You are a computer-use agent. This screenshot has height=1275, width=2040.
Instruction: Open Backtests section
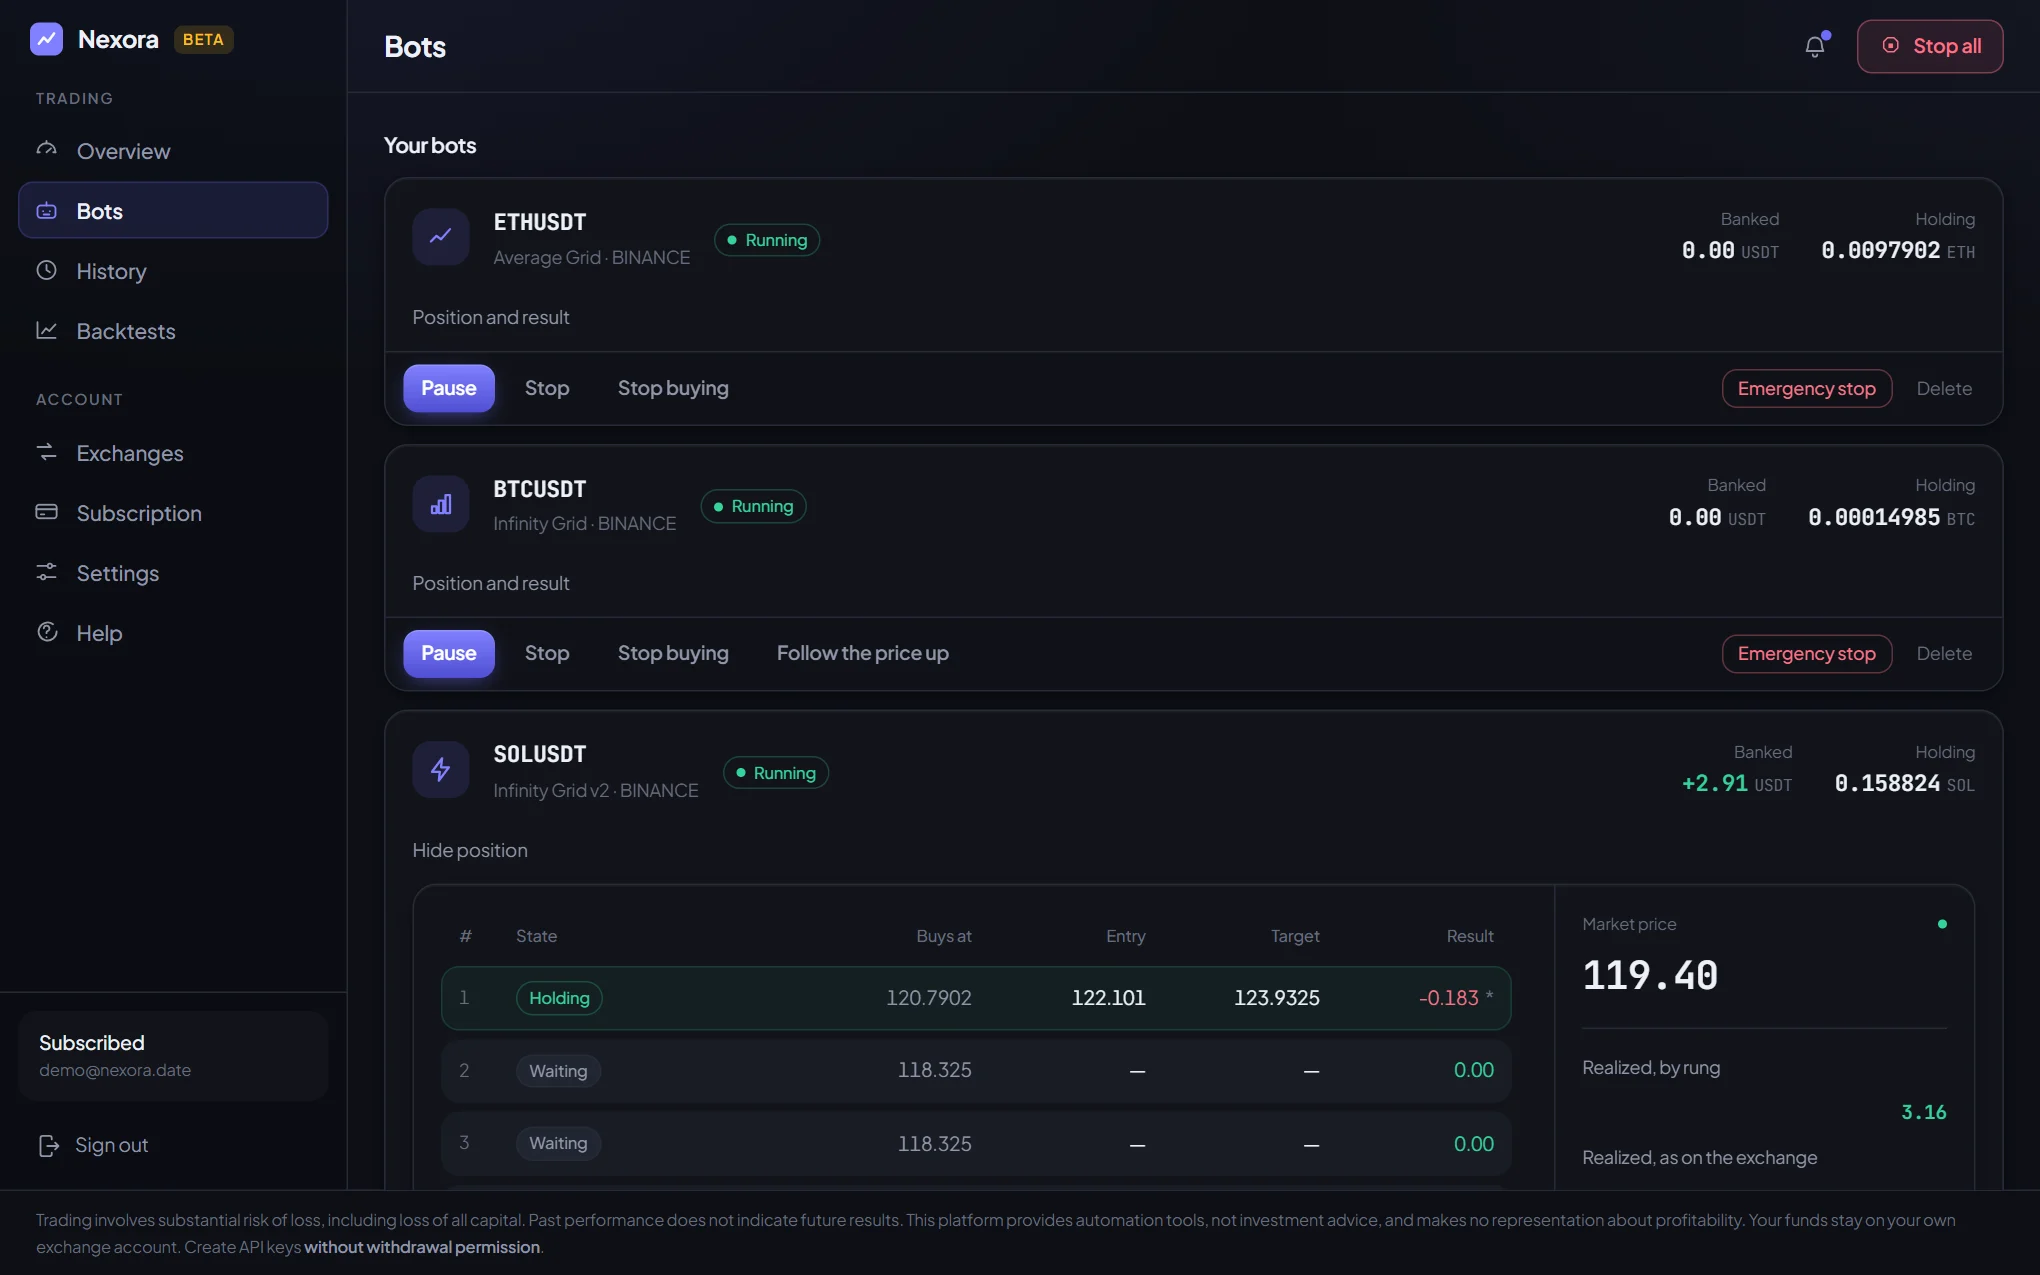tap(173, 331)
